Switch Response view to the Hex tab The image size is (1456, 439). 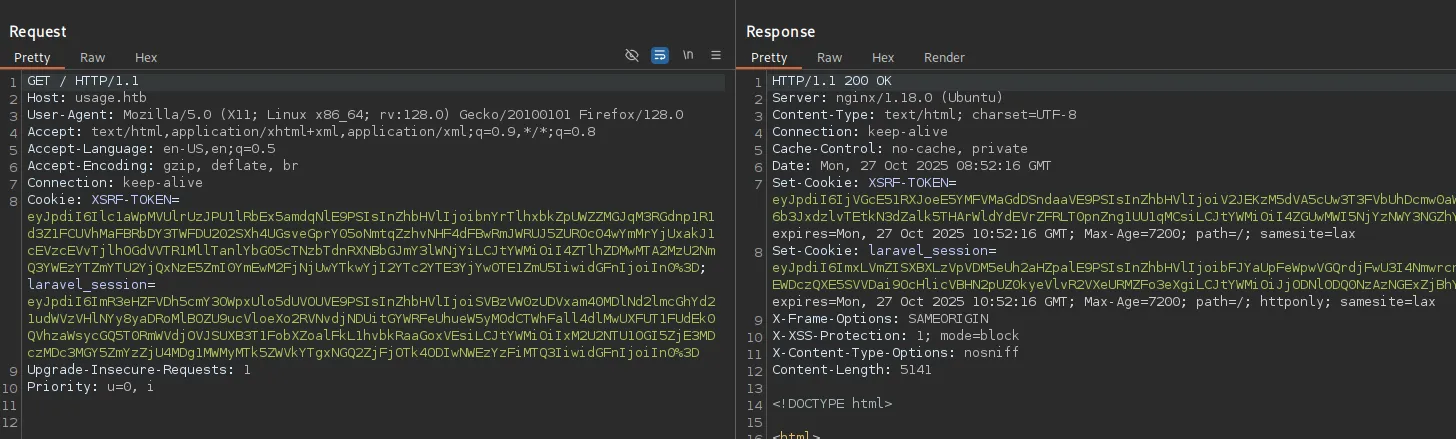[x=882, y=58]
